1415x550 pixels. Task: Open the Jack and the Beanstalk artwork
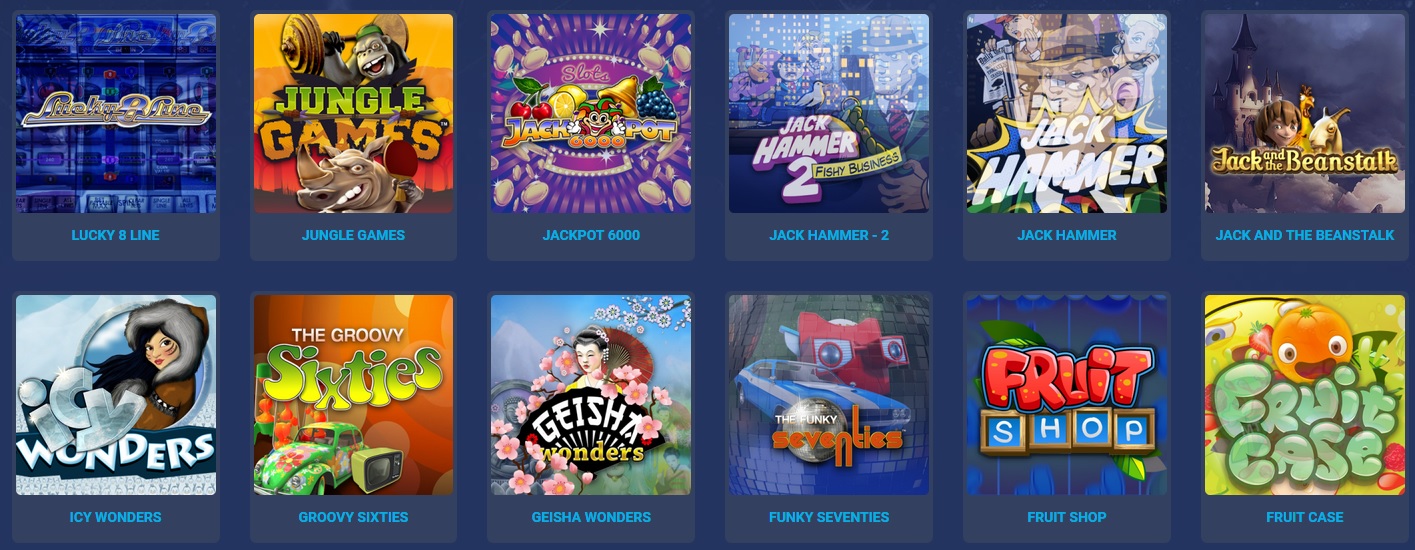(x=1305, y=113)
